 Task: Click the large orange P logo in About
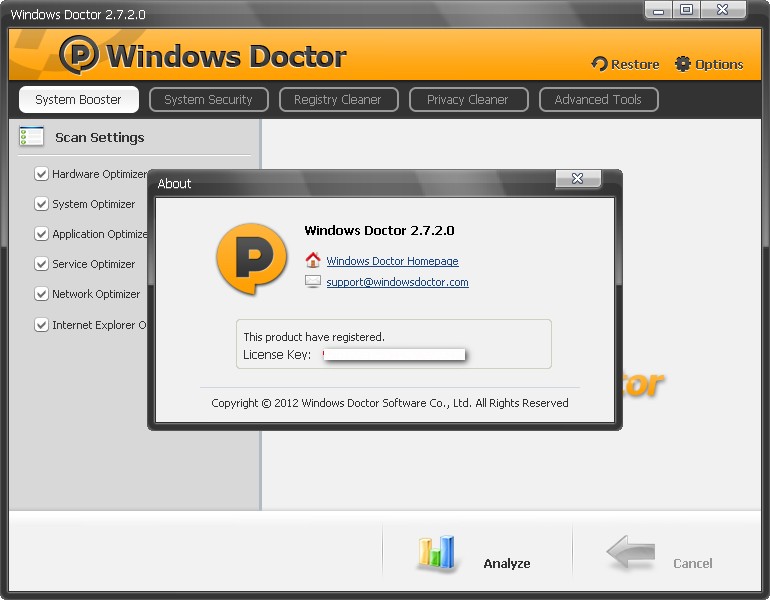pyautogui.click(x=252, y=259)
